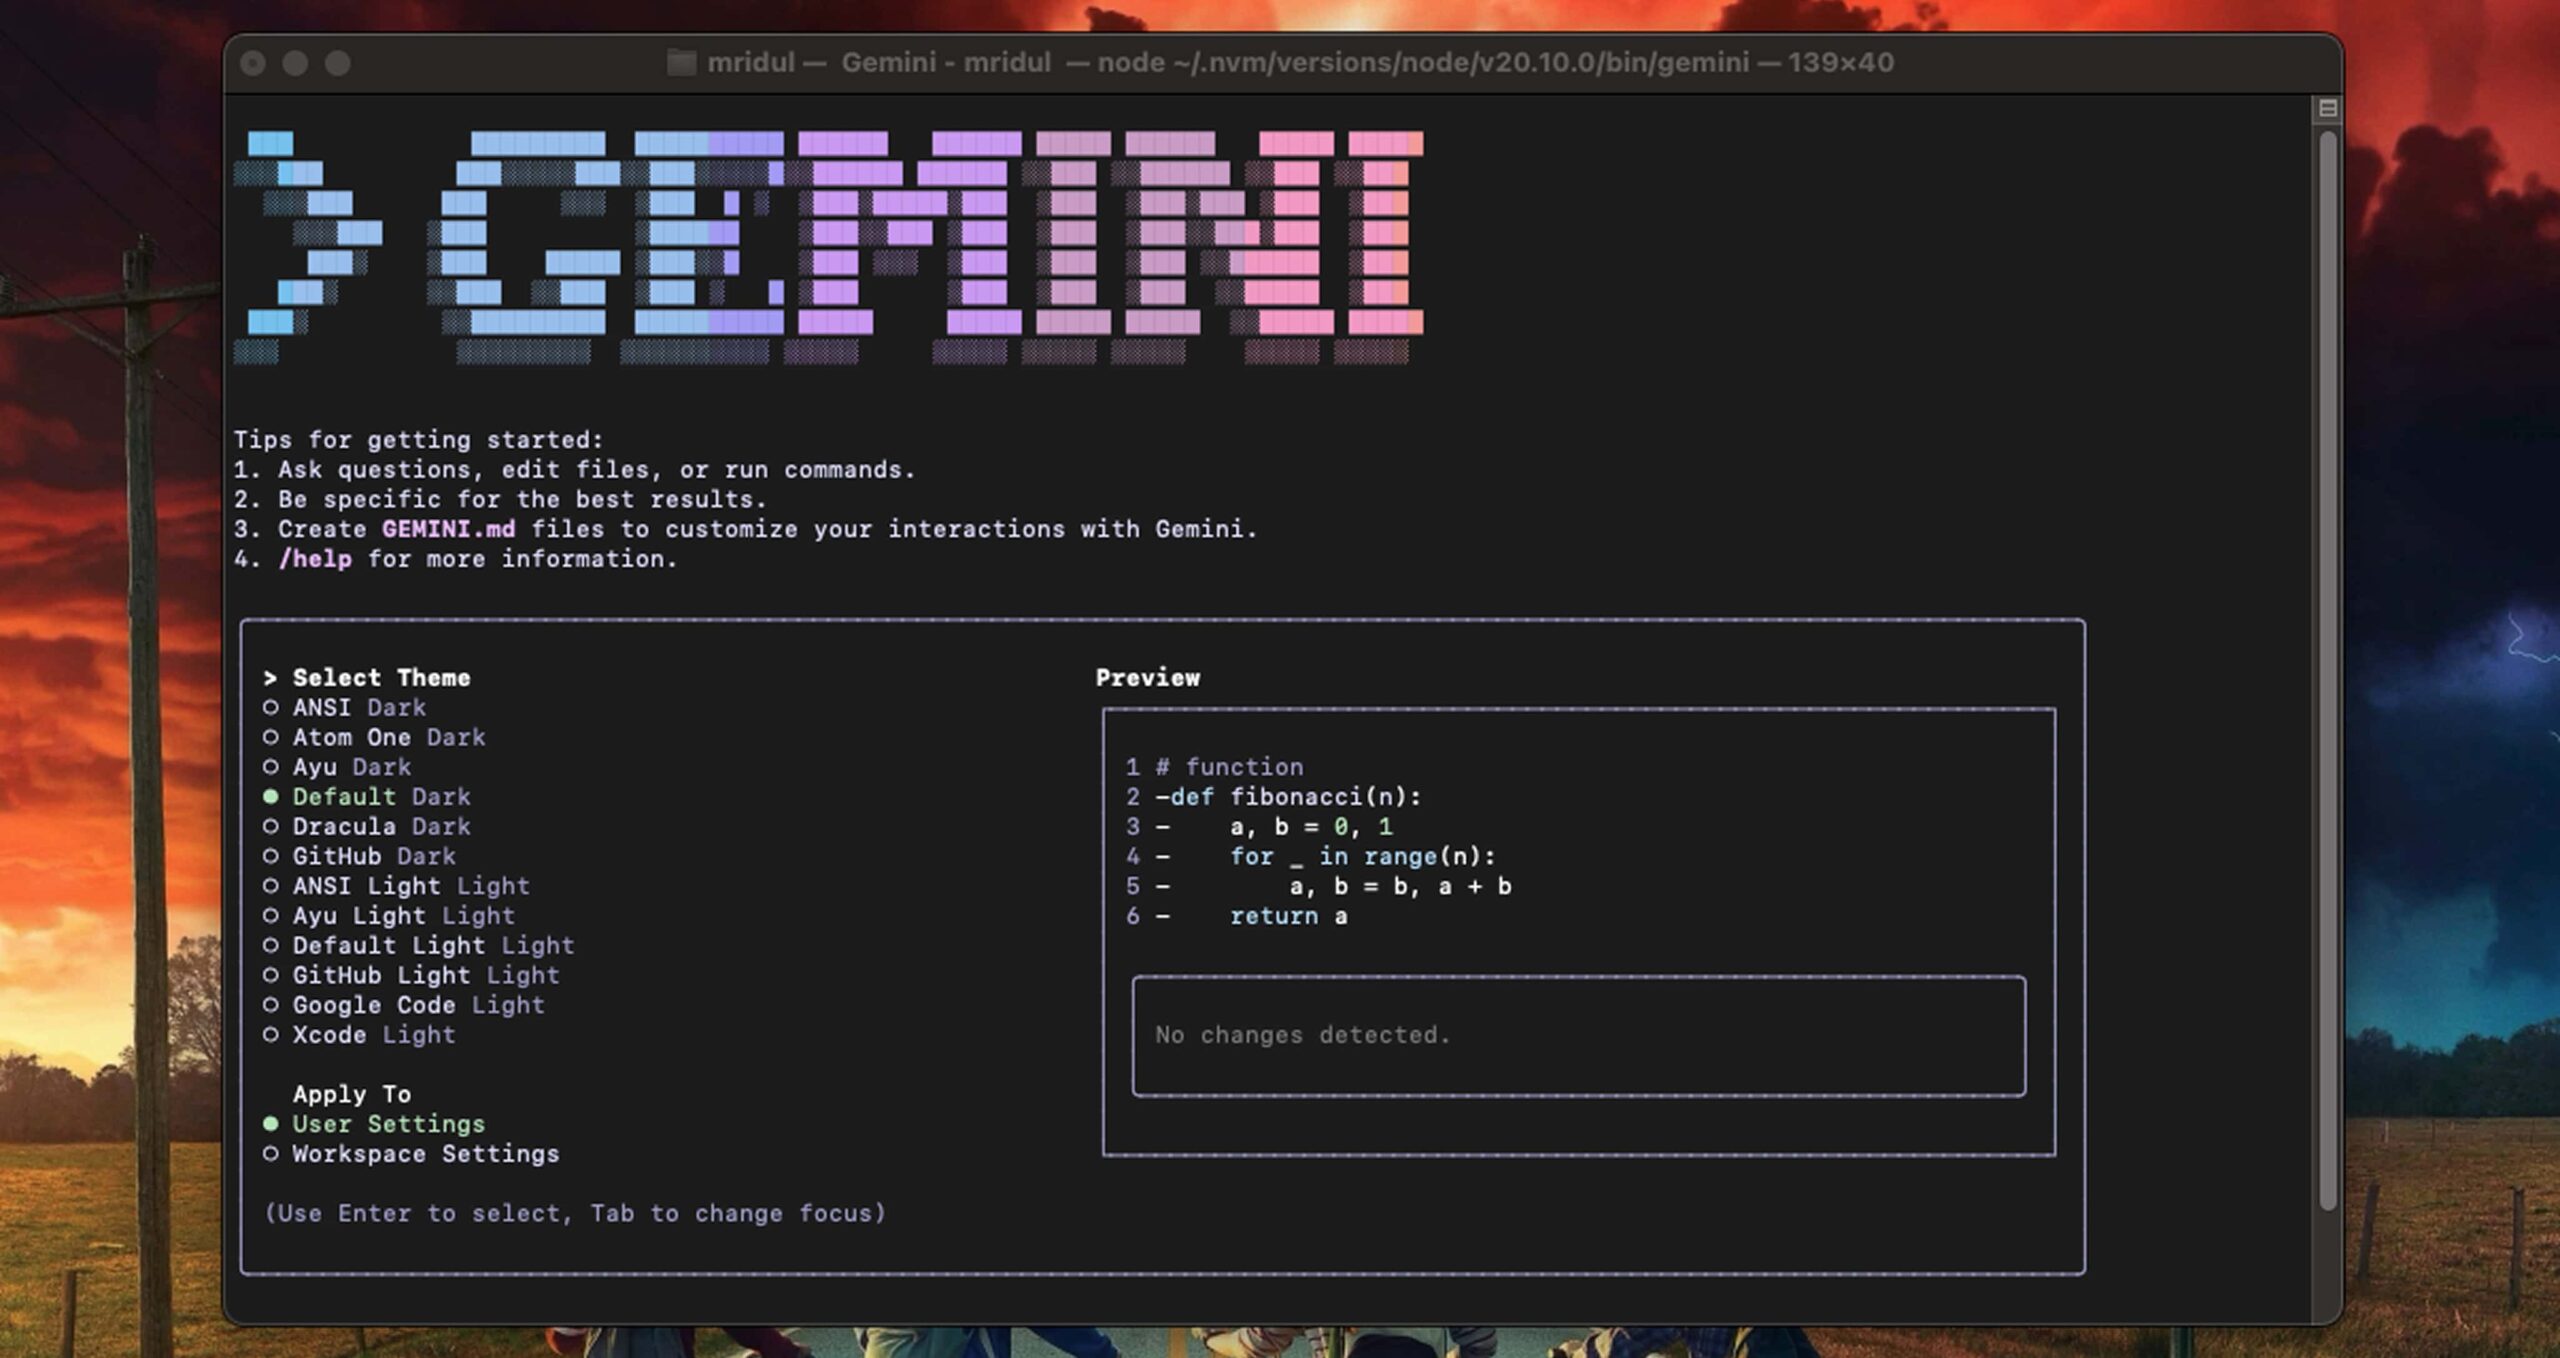Click the scrollback marker icon at the scrollbar top
This screenshot has height=1358, width=2560.
pyautogui.click(x=2327, y=108)
